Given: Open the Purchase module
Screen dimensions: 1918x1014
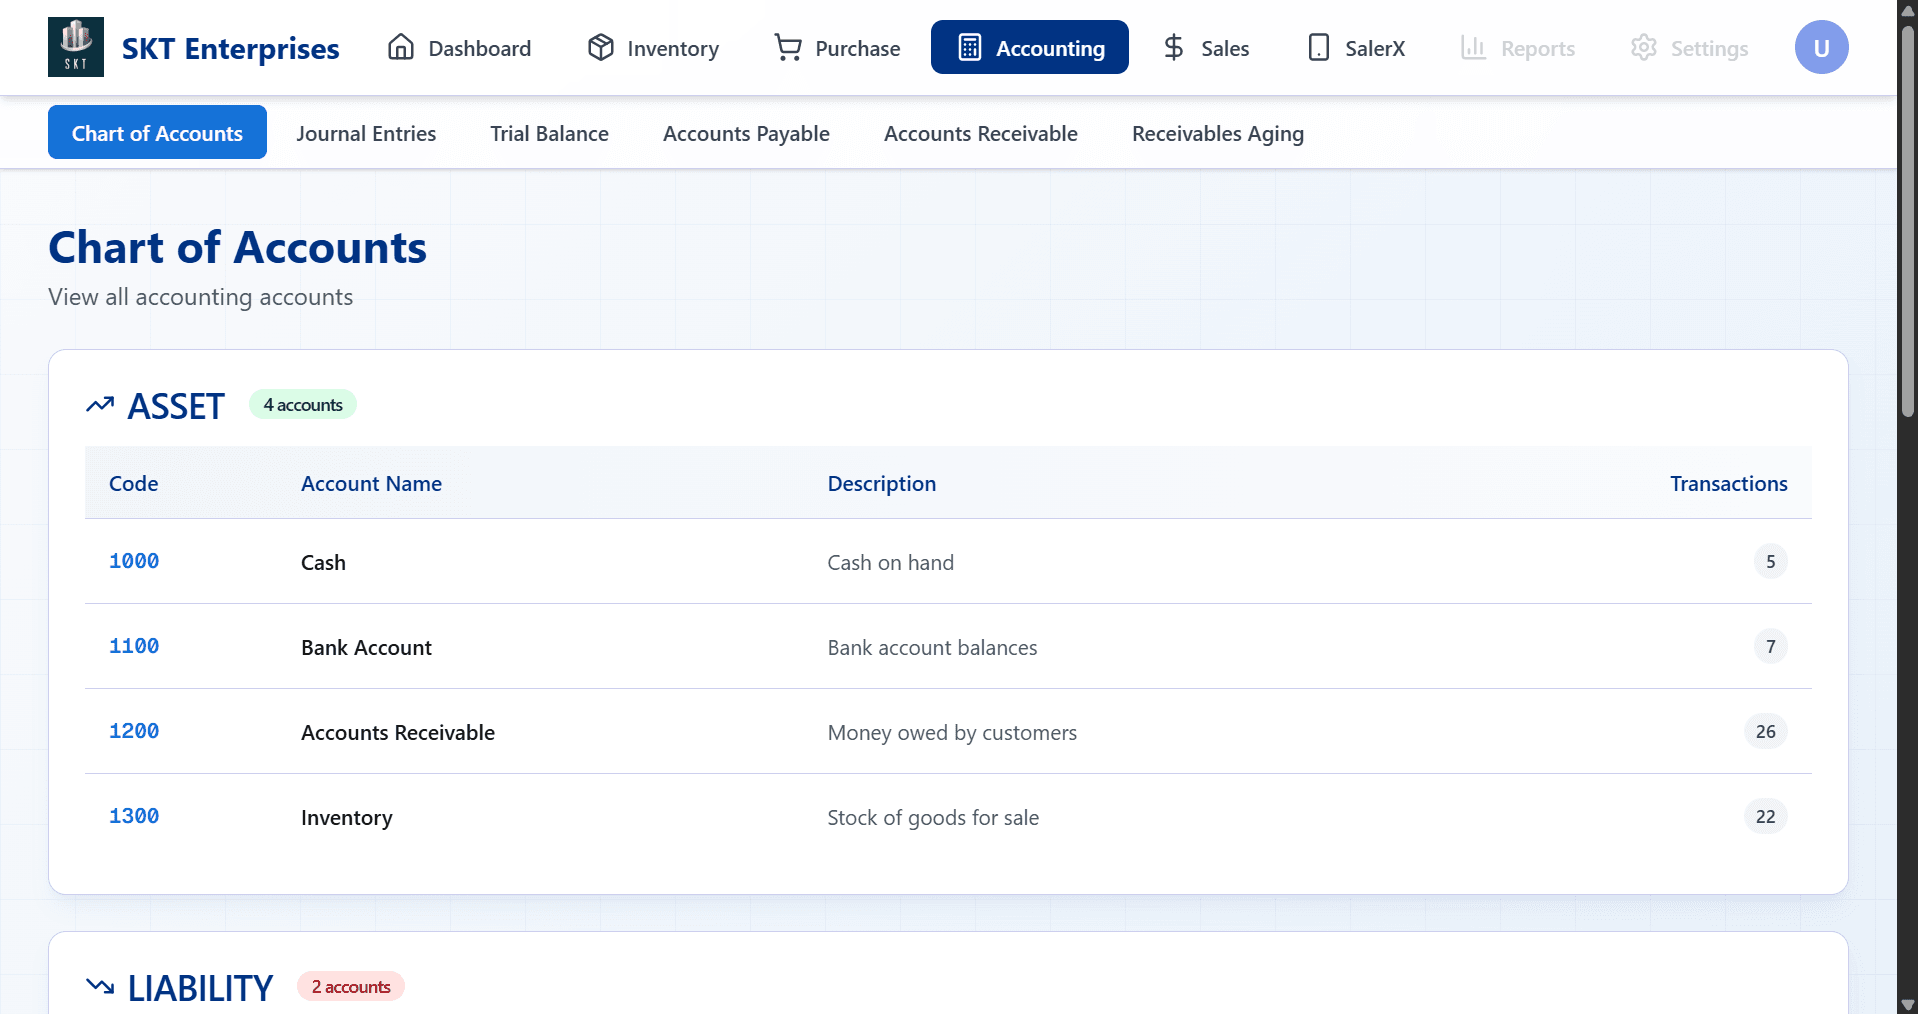Looking at the screenshot, I should [837, 47].
